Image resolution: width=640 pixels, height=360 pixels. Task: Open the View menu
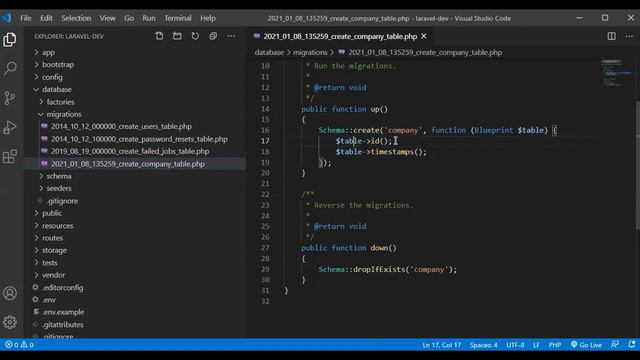(x=107, y=18)
